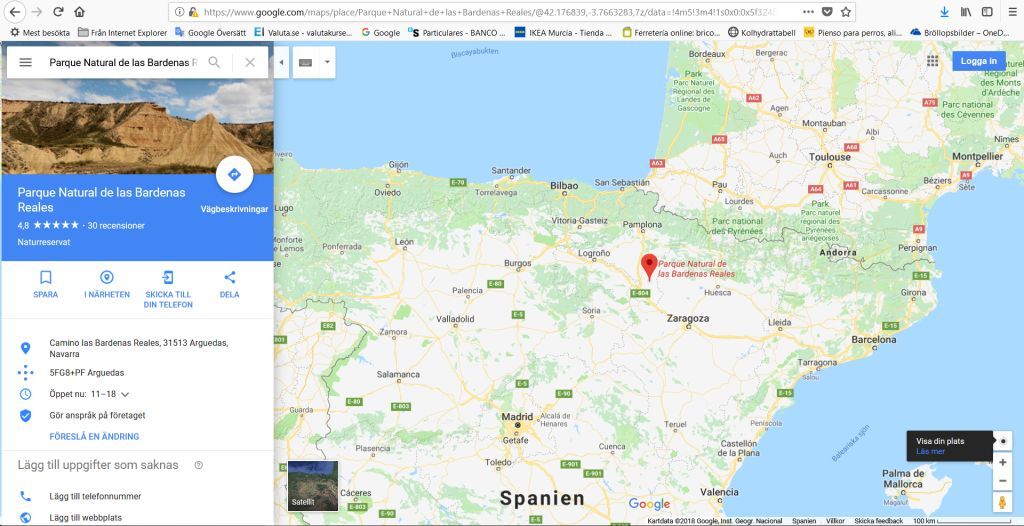
Task: Open the Google apps grid icon
Action: click(933, 61)
